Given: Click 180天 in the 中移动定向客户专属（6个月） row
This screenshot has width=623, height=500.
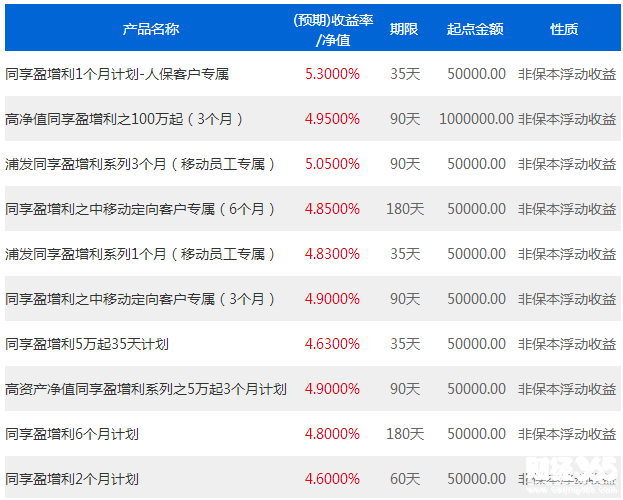Looking at the screenshot, I should tap(405, 209).
